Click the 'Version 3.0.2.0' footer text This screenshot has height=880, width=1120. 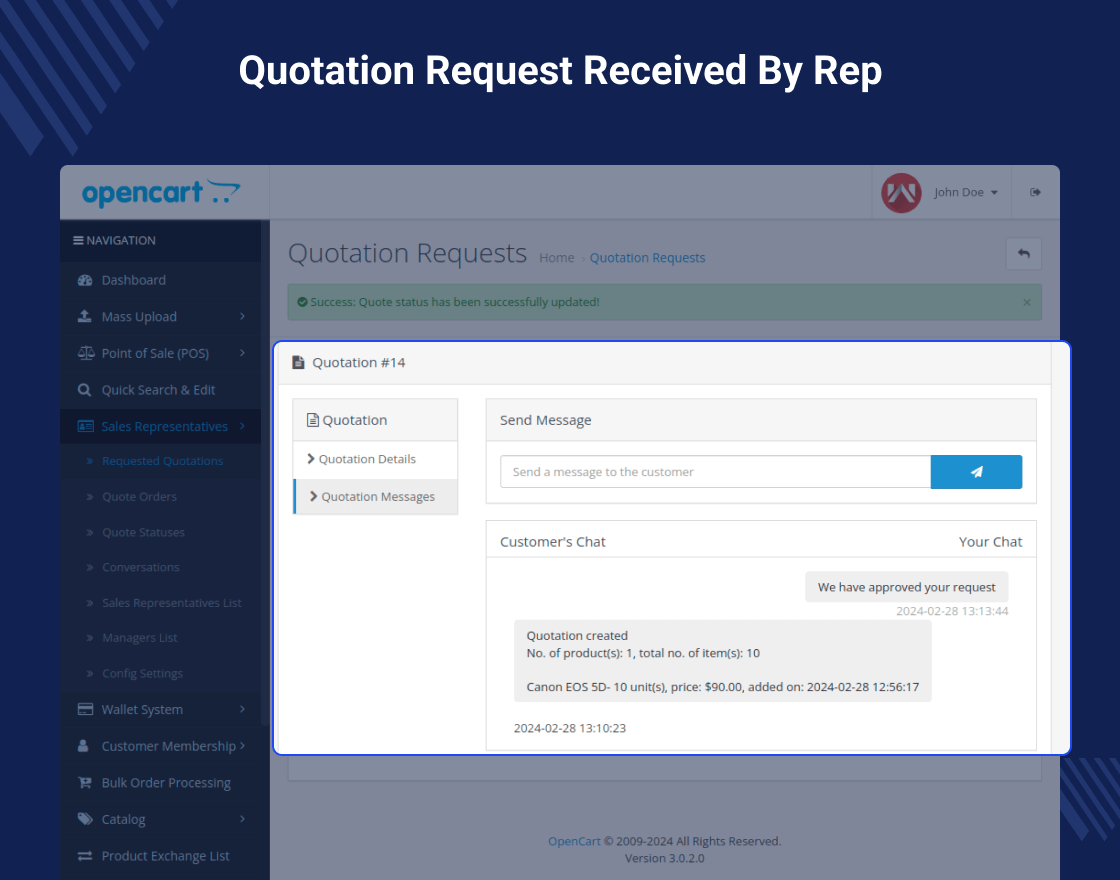click(664, 859)
